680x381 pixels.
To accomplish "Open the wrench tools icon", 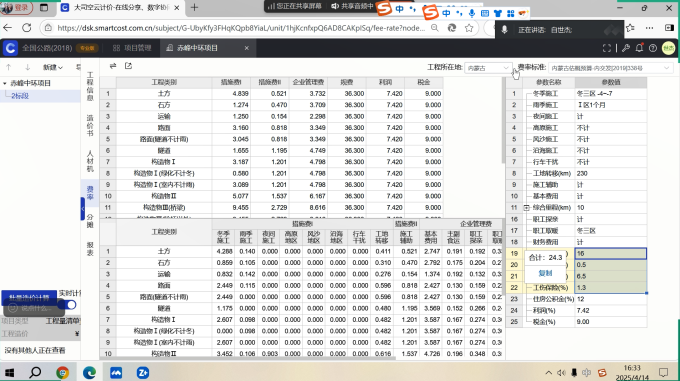I will 625,48.
